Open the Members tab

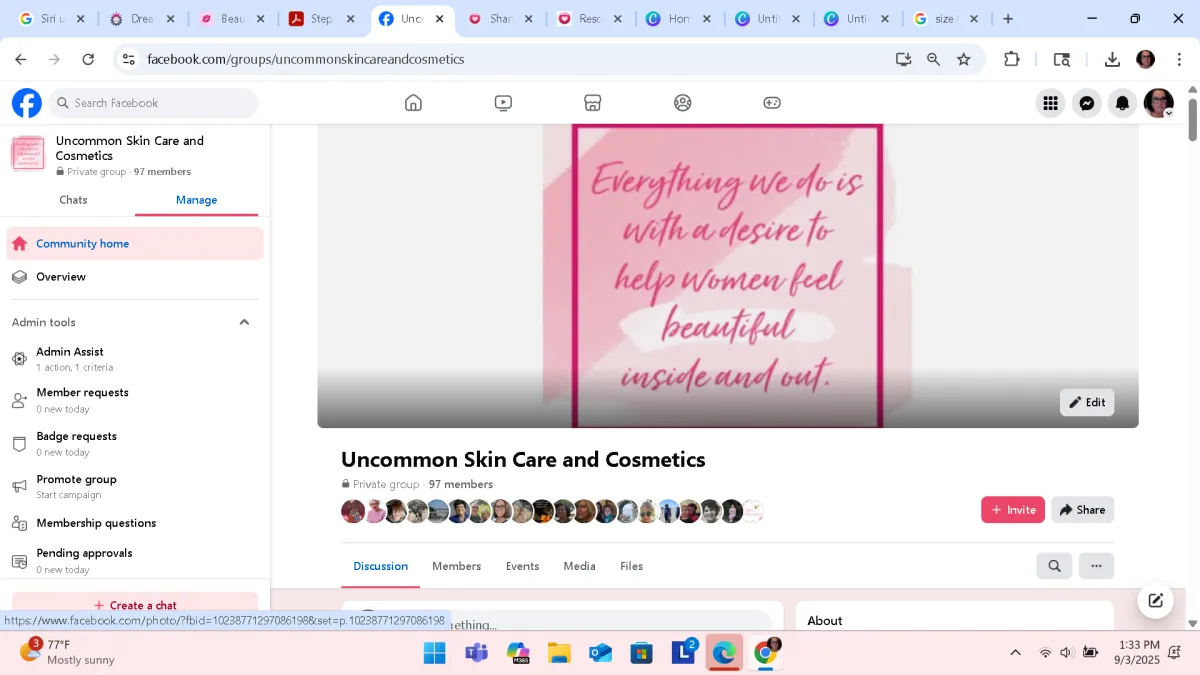click(456, 566)
